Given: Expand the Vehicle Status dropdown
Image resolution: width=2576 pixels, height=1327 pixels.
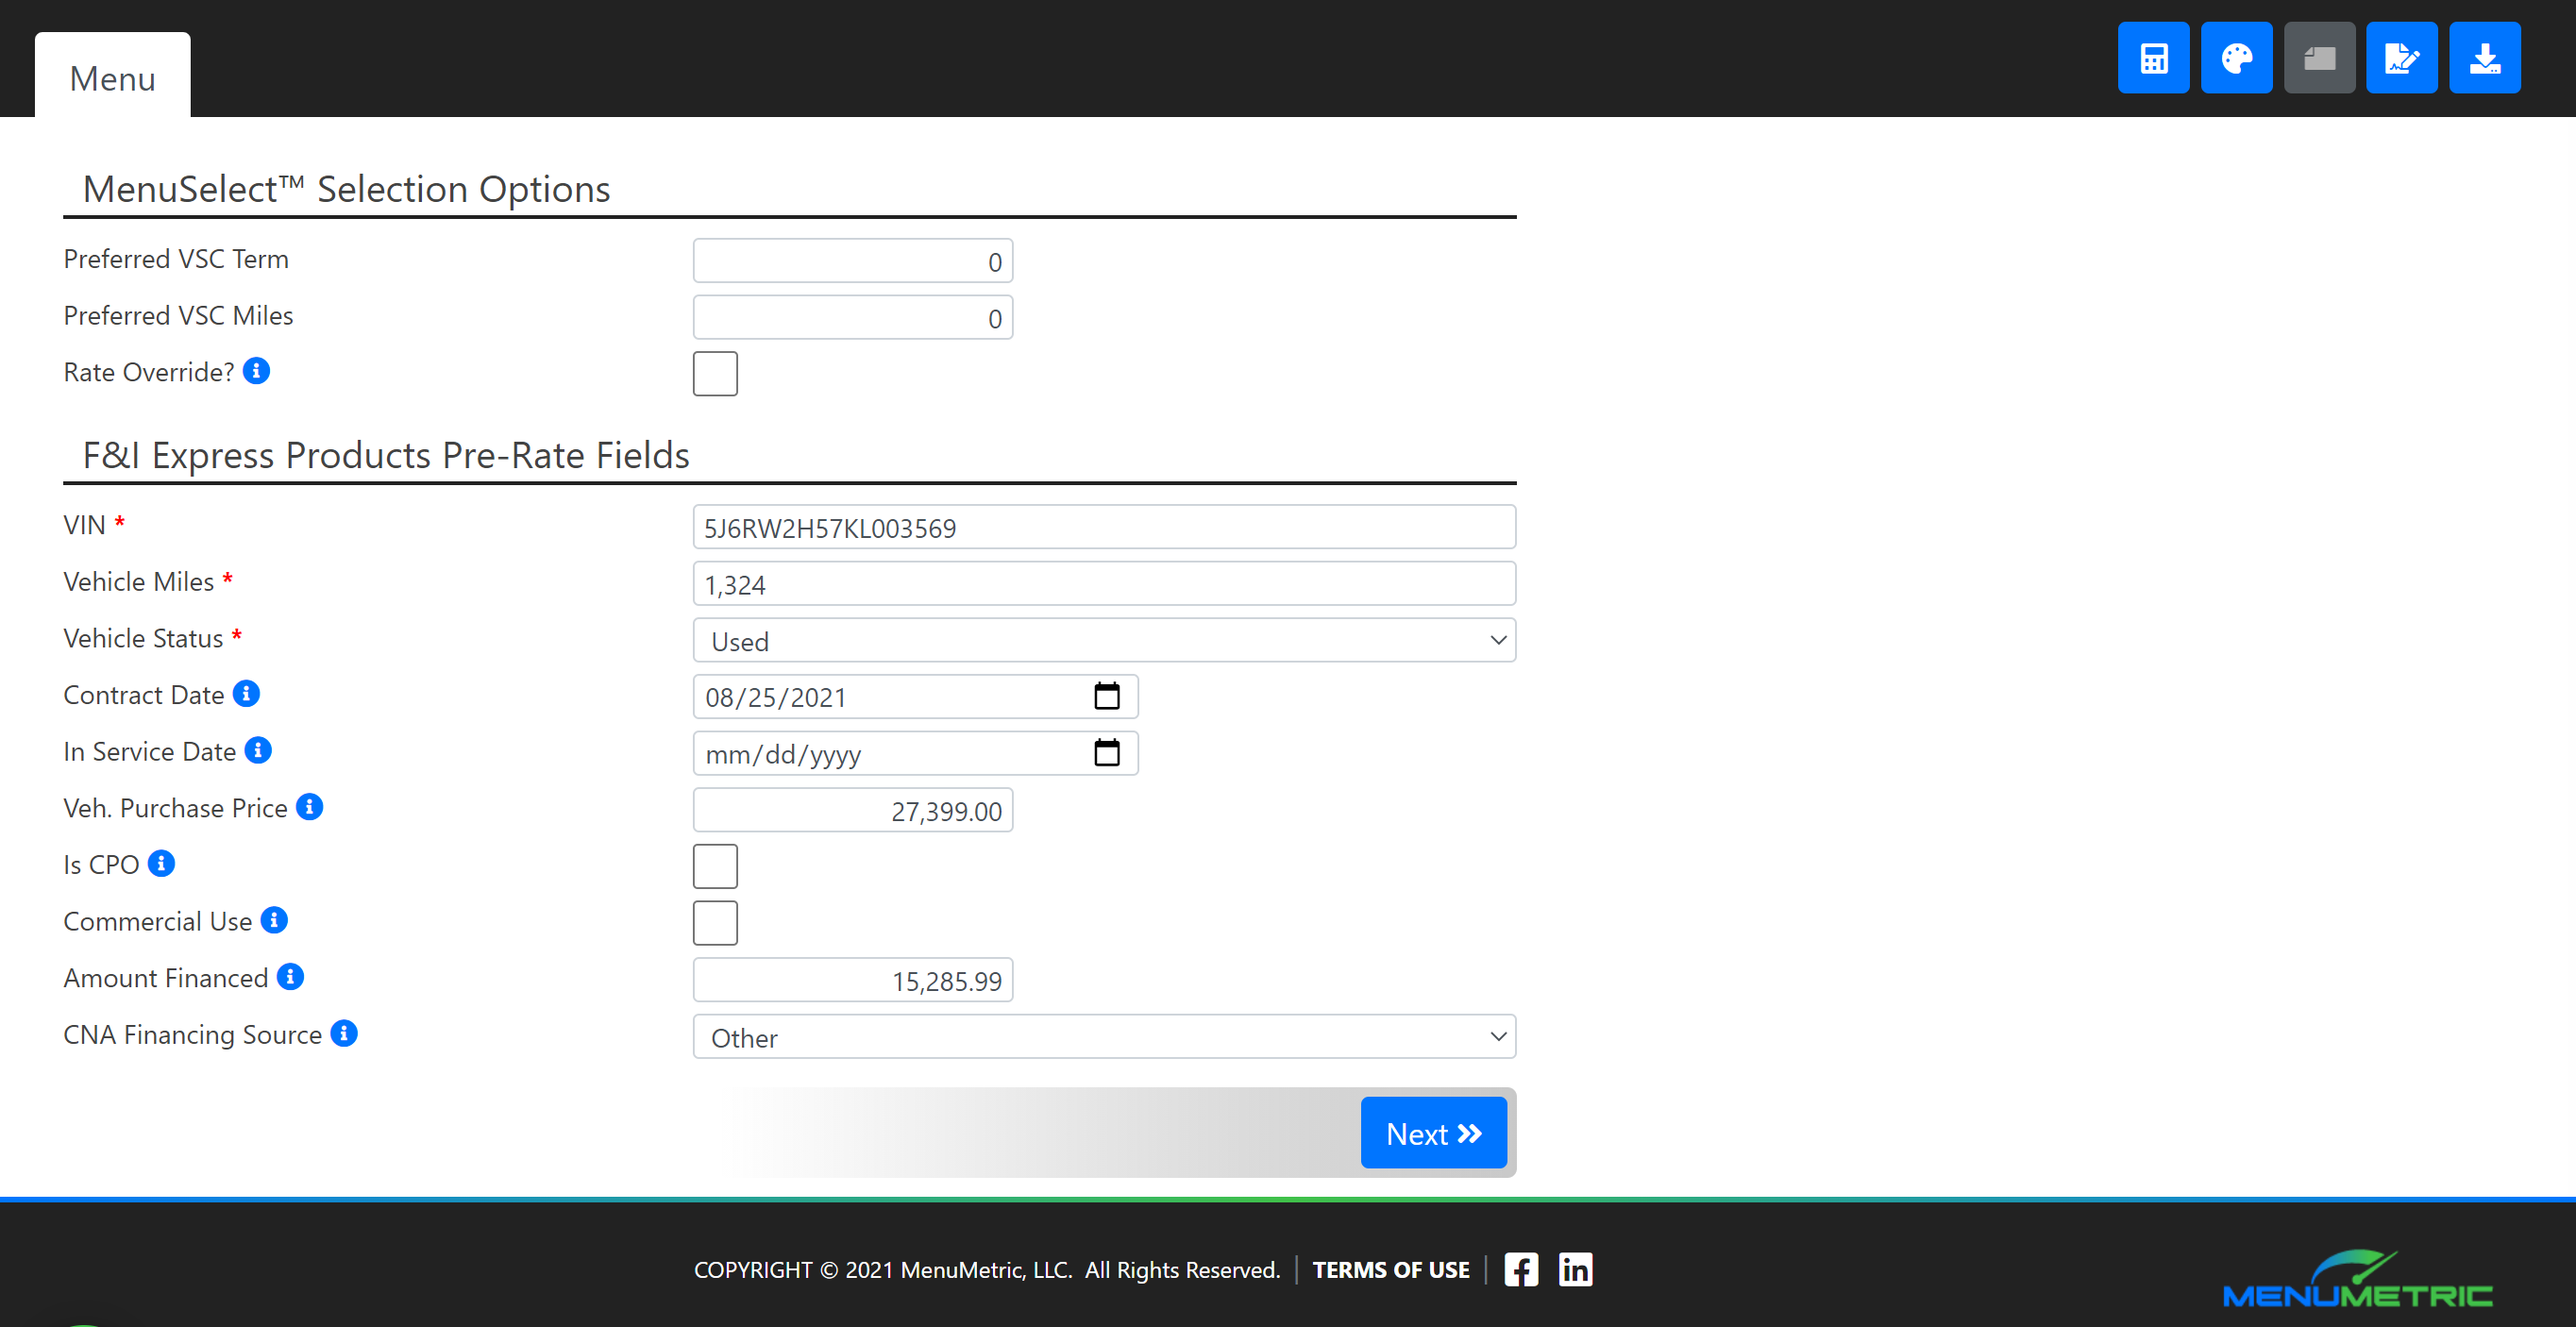Looking at the screenshot, I should click(x=1104, y=640).
